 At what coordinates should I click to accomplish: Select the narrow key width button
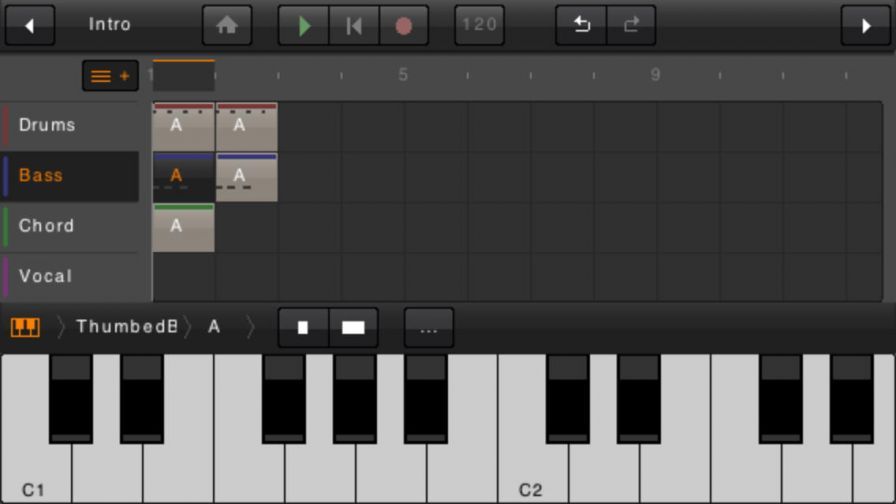(303, 328)
